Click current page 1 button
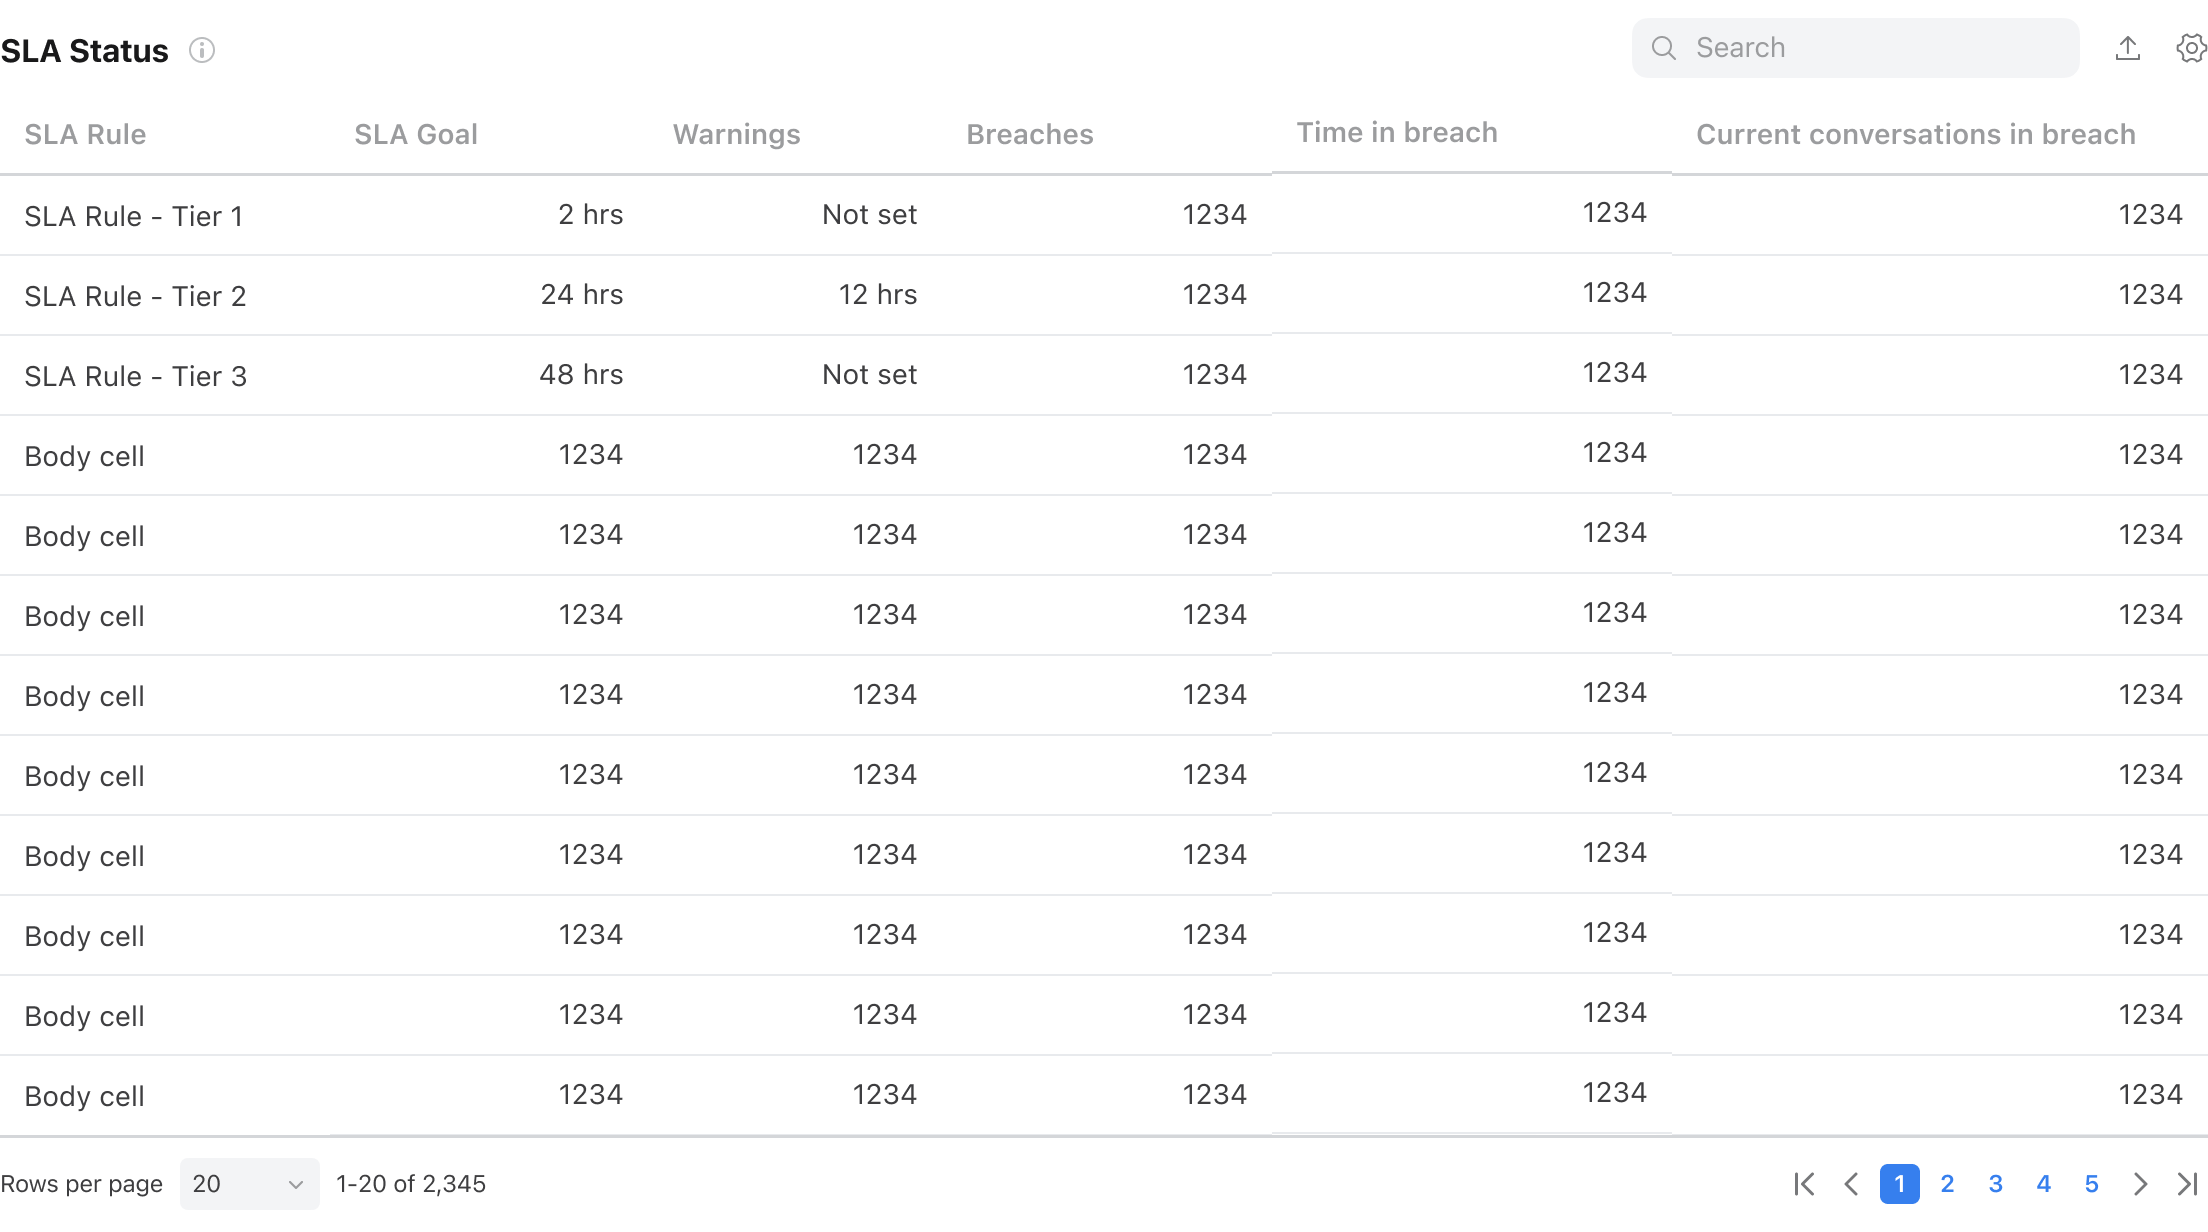The height and width of the screenshot is (1232, 2208). click(1900, 1184)
